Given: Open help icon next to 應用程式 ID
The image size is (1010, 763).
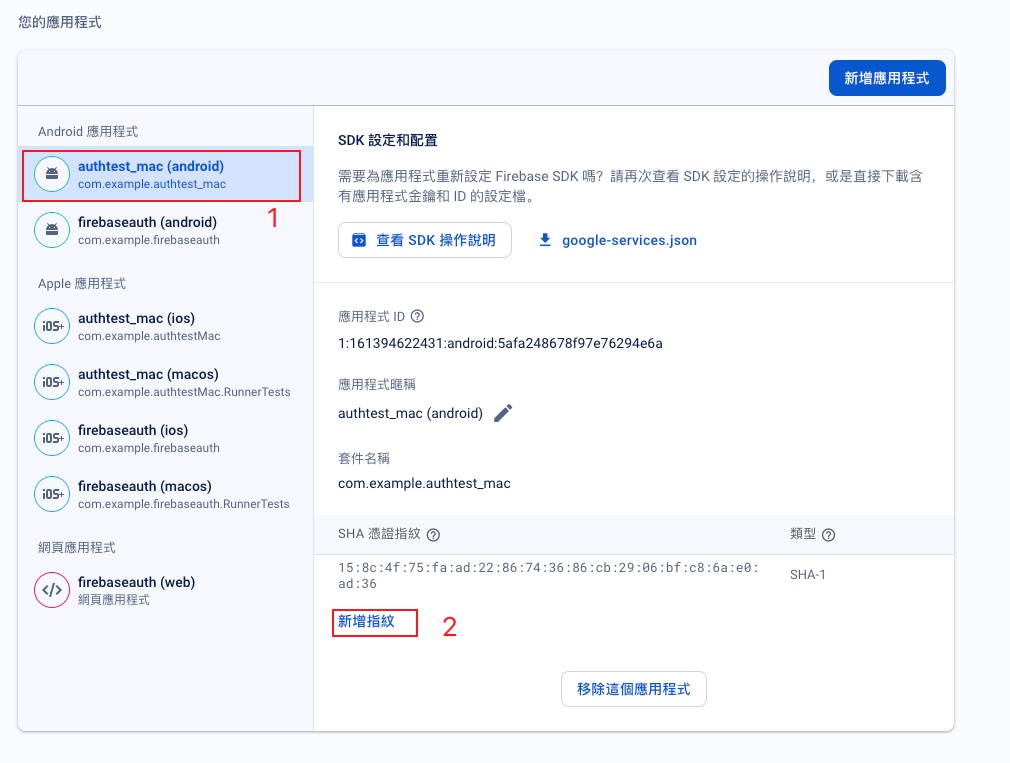Looking at the screenshot, I should (x=418, y=316).
